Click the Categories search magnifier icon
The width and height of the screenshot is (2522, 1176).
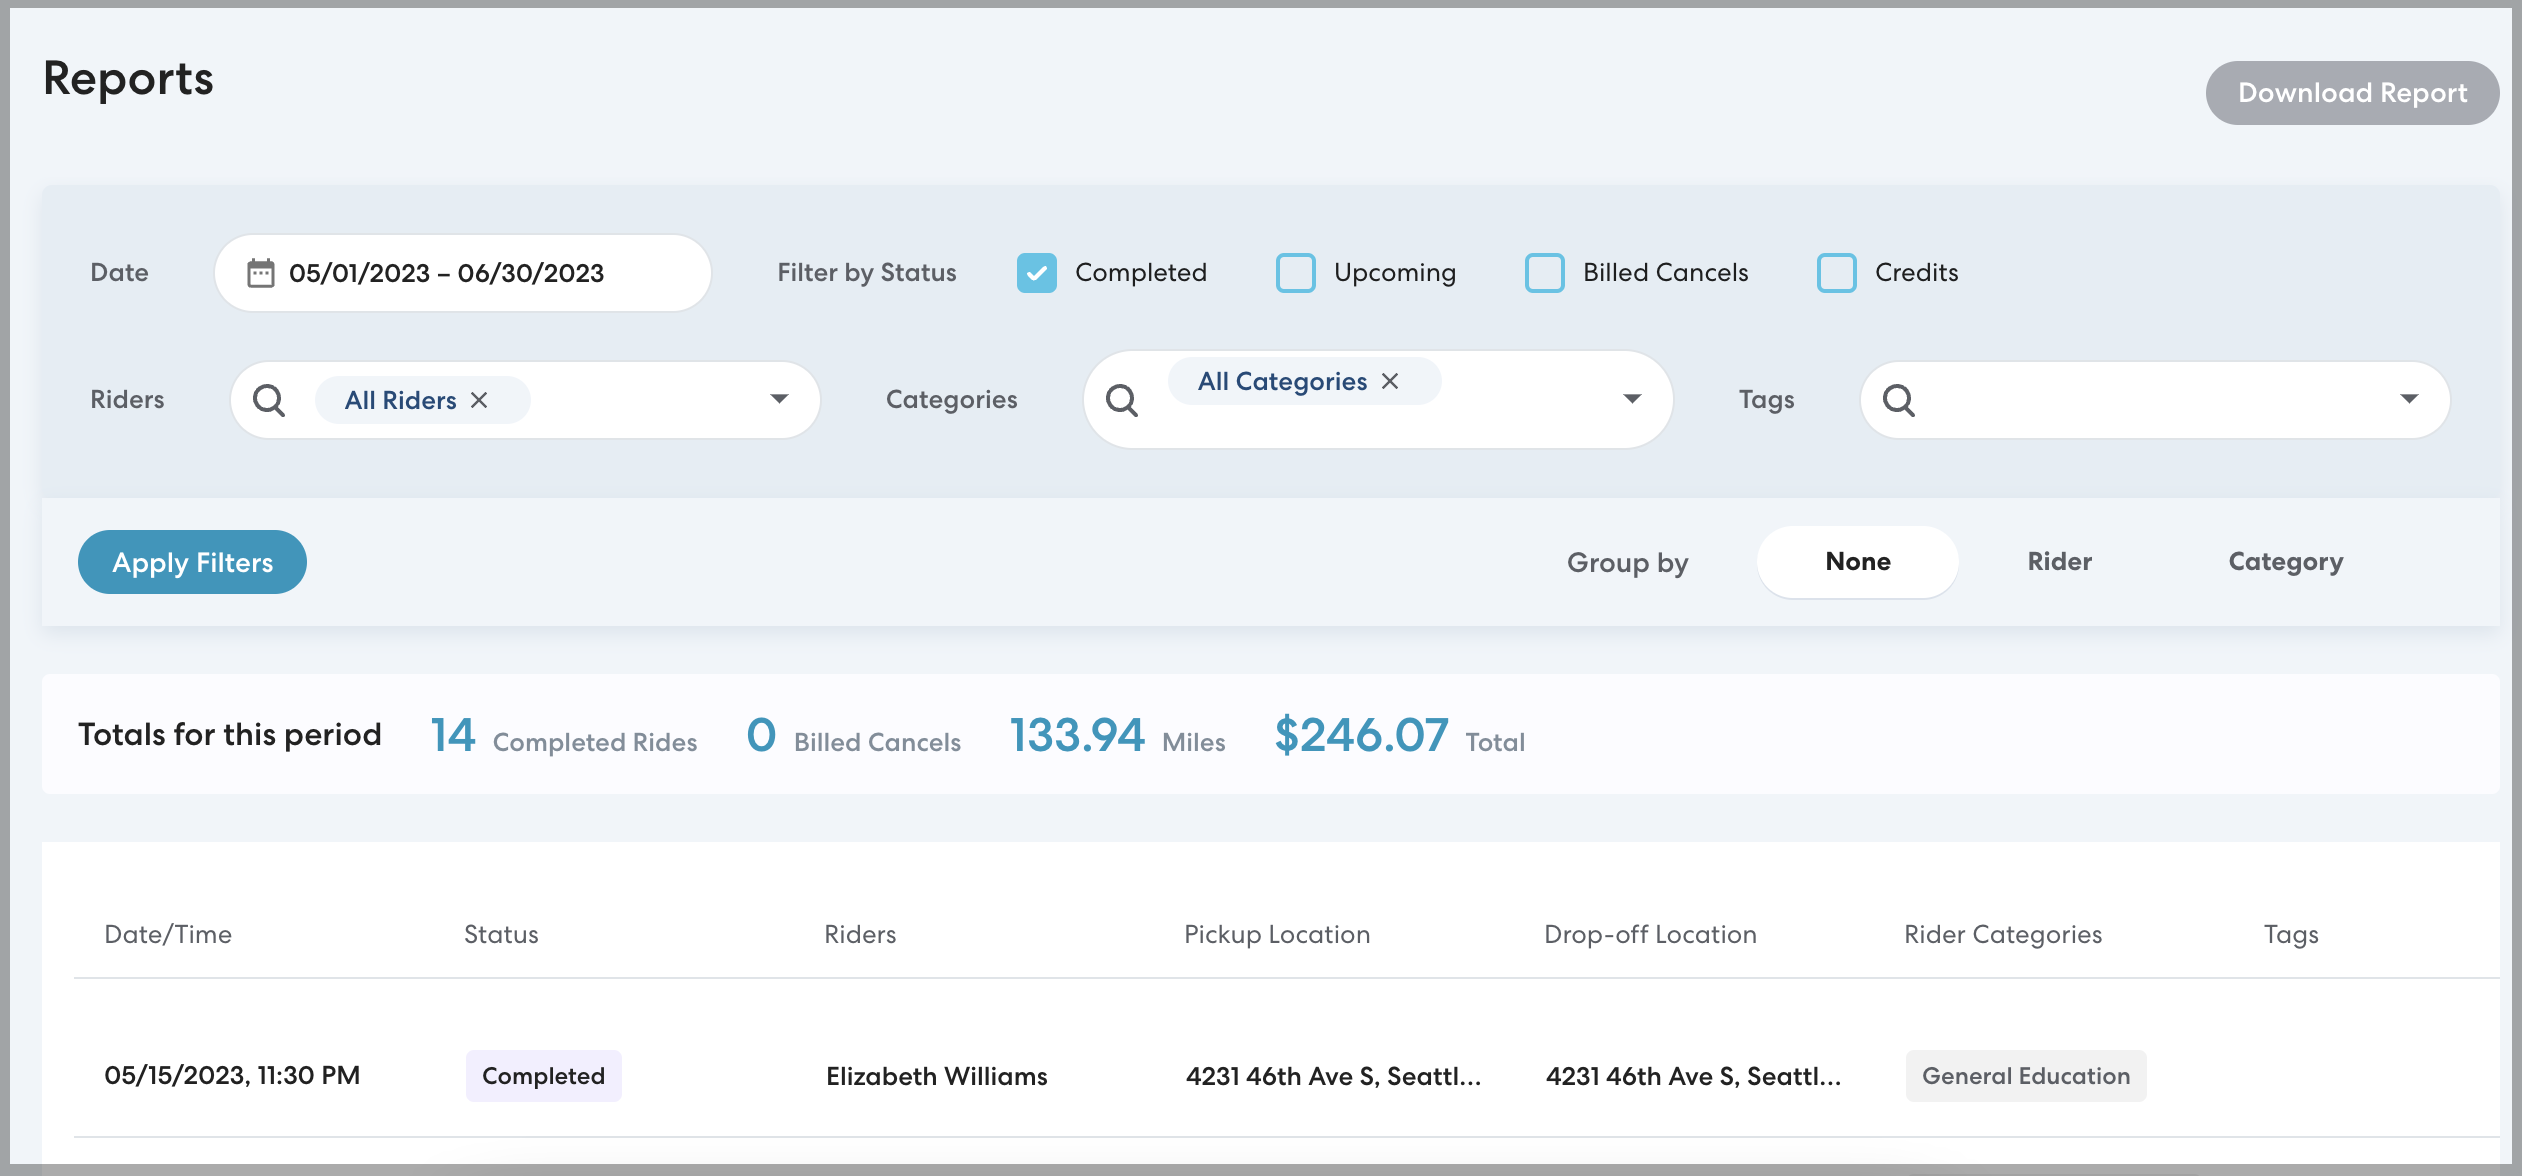pos(1121,400)
